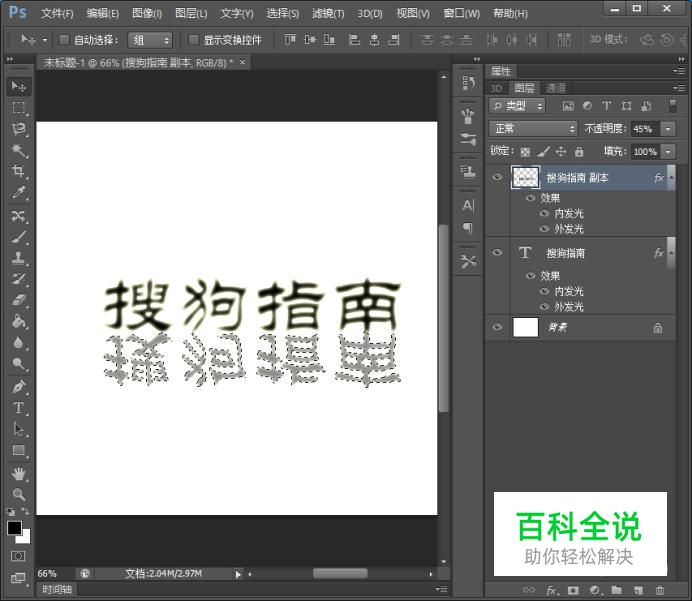Viewport: 692px width, 601px height.
Task: Collapse effects of 搜狗指南 text layer
Action: [x=671, y=252]
